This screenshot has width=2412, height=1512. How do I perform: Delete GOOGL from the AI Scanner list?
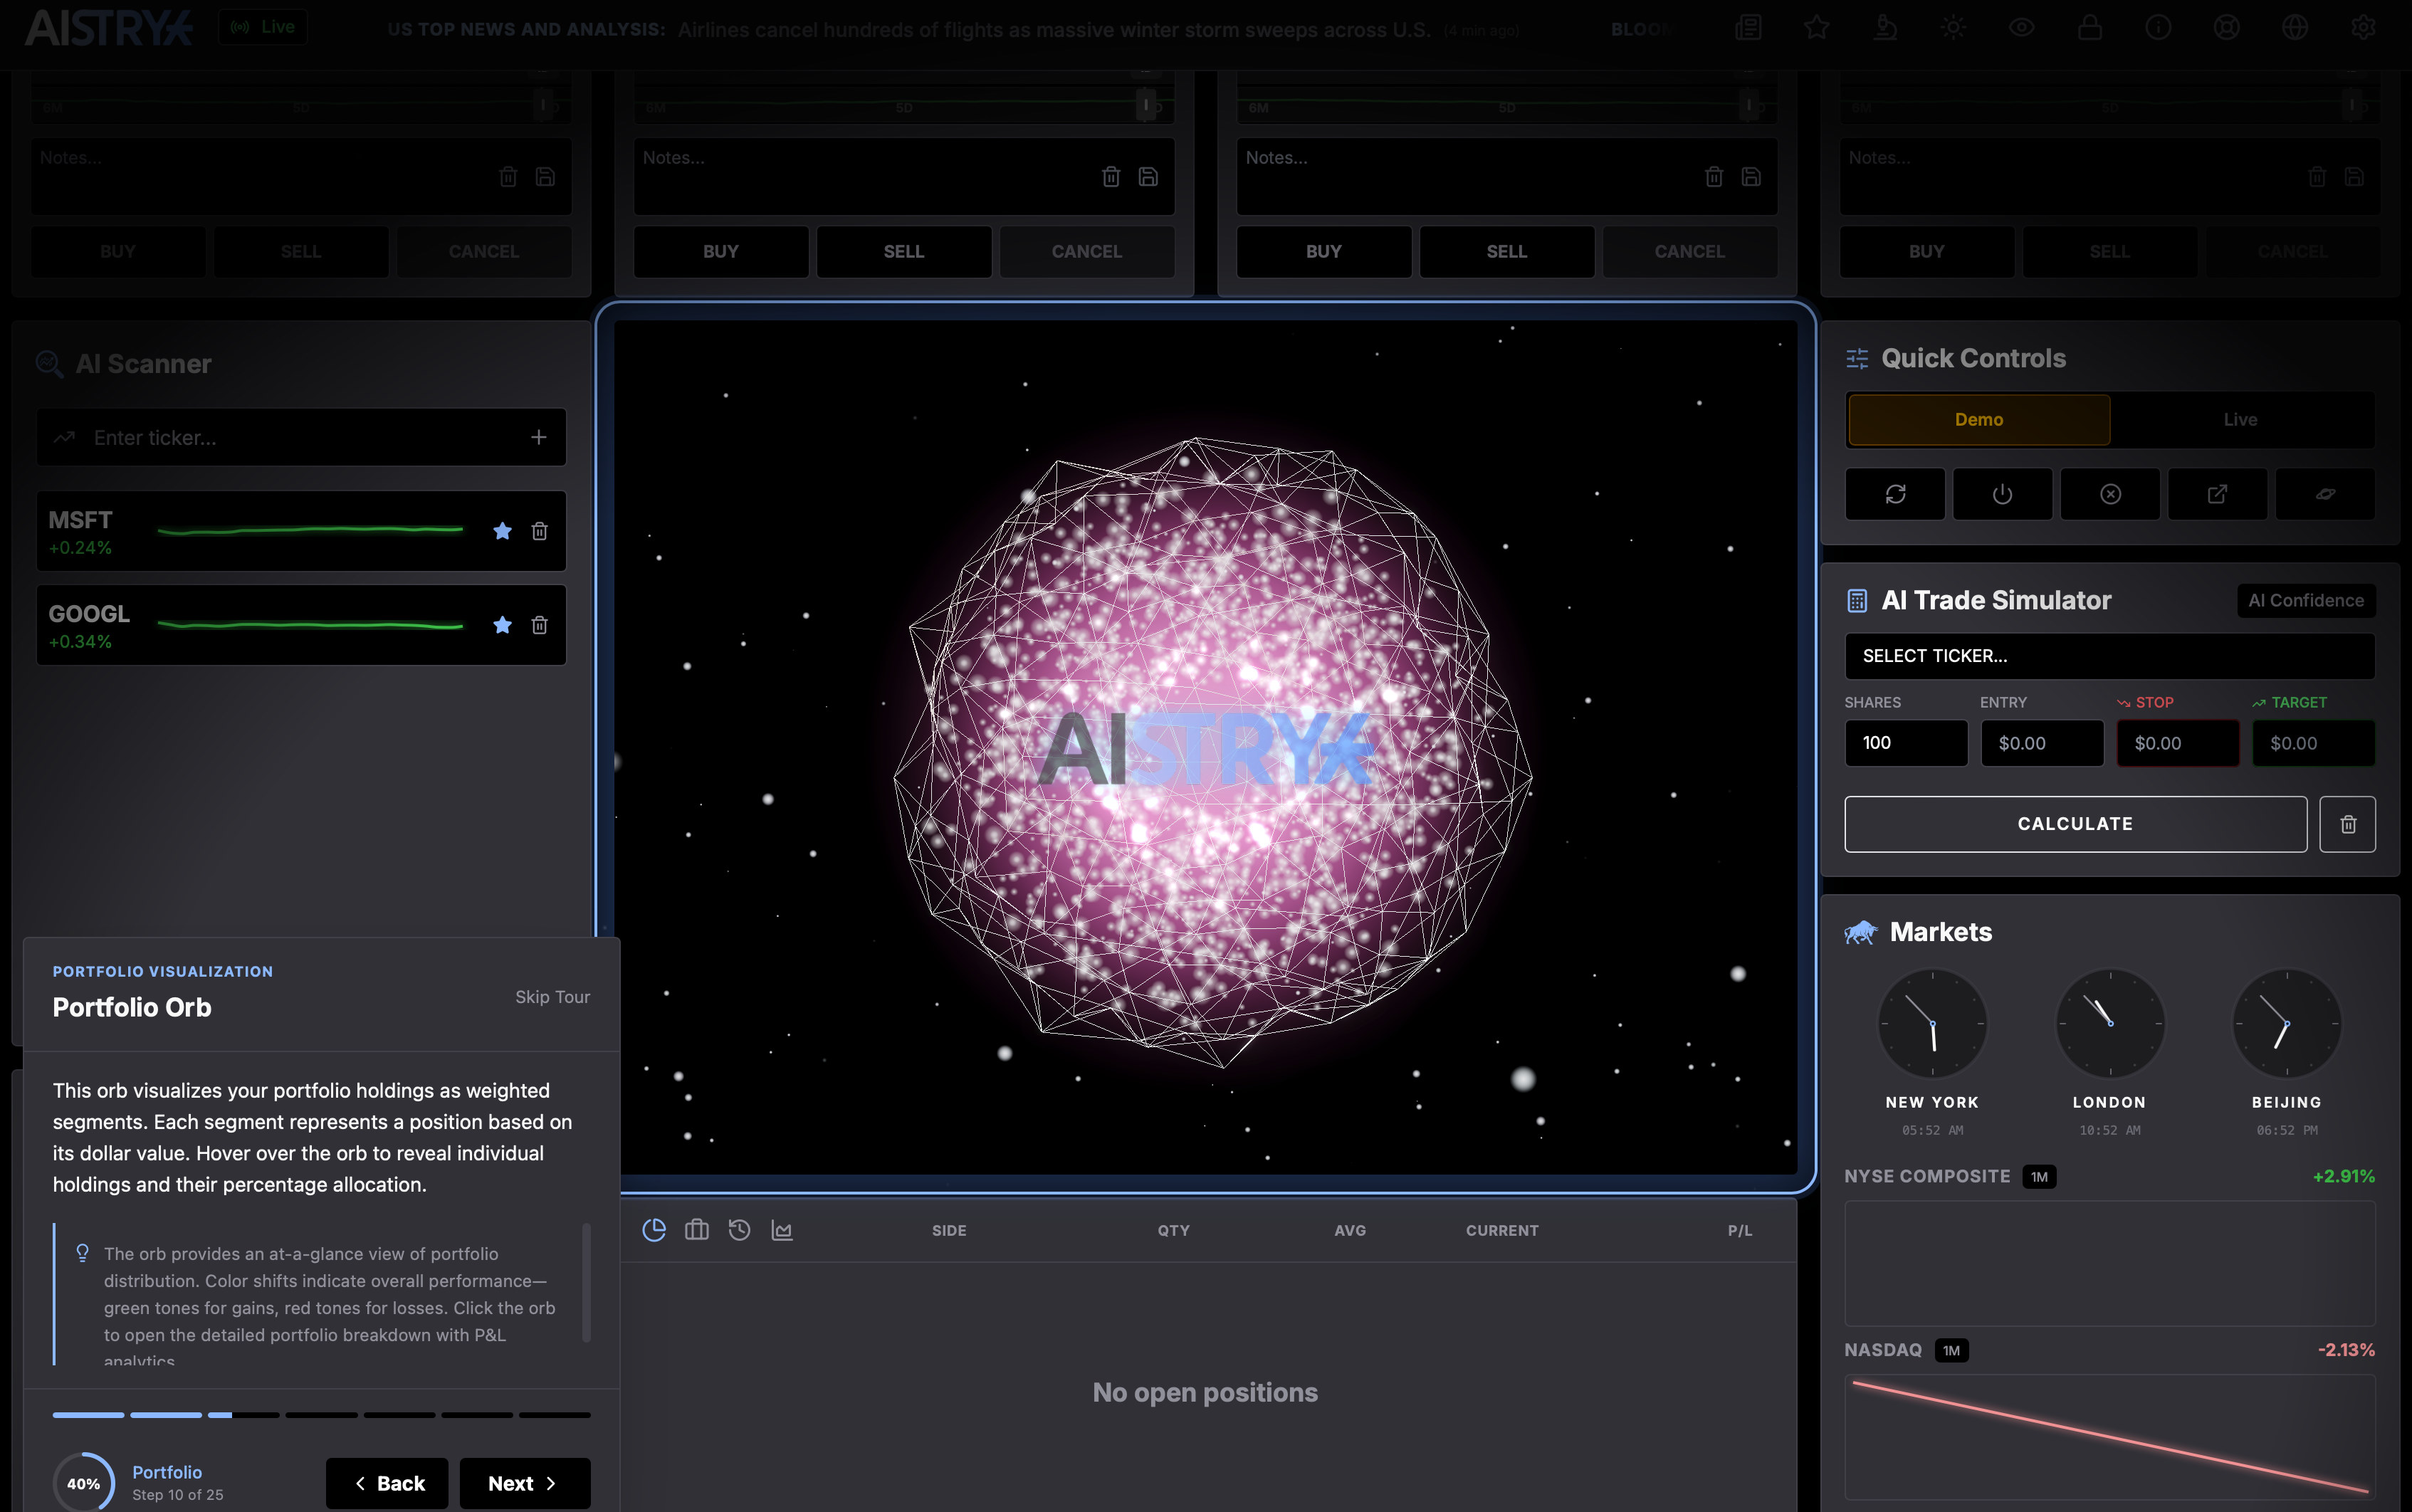pyautogui.click(x=539, y=625)
